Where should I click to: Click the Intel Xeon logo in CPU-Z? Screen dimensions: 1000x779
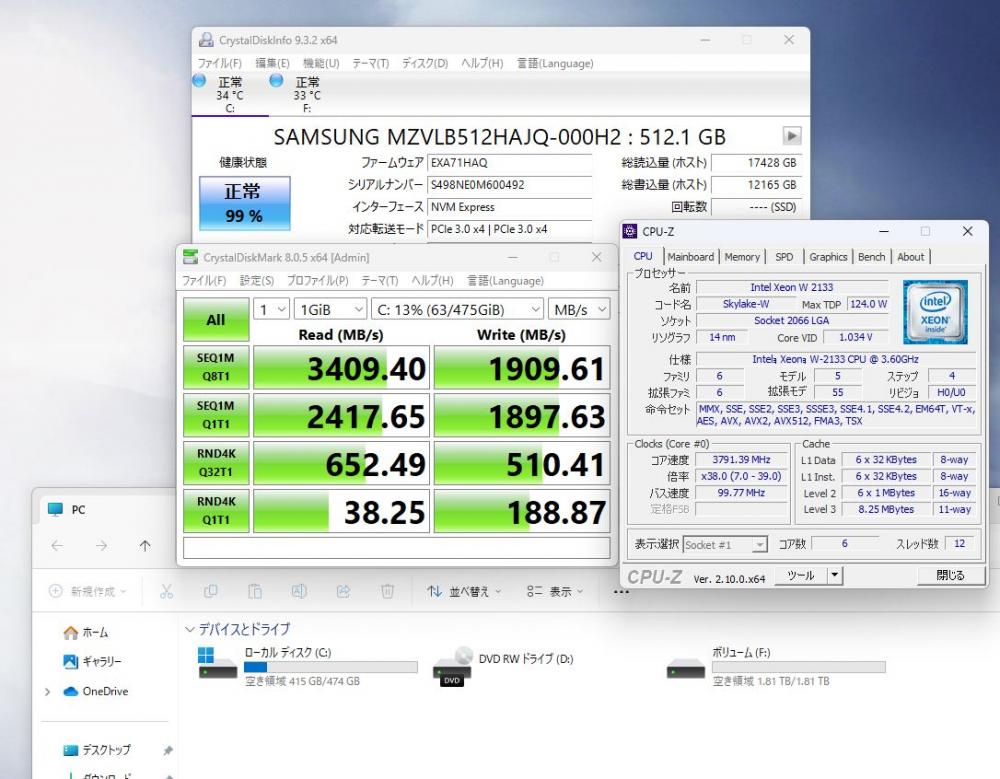[x=935, y=312]
